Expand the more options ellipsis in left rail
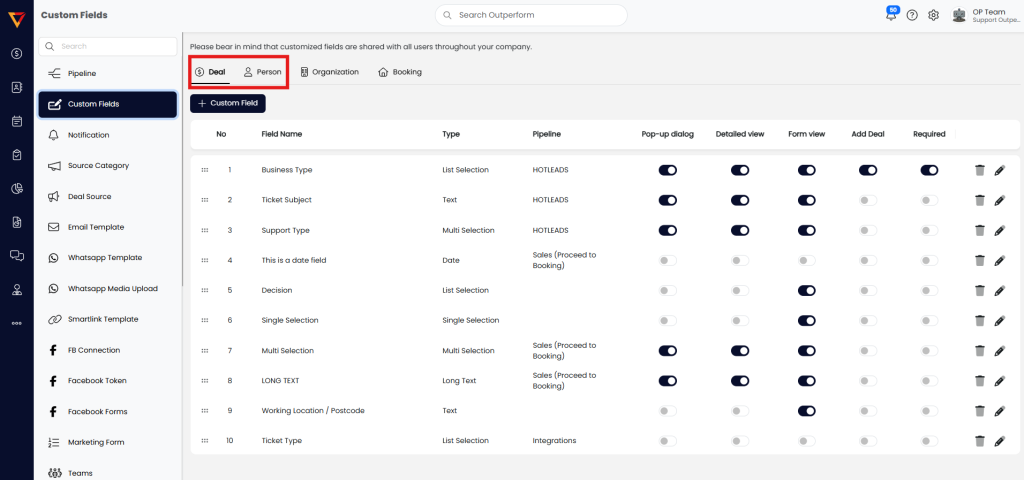 (16, 323)
